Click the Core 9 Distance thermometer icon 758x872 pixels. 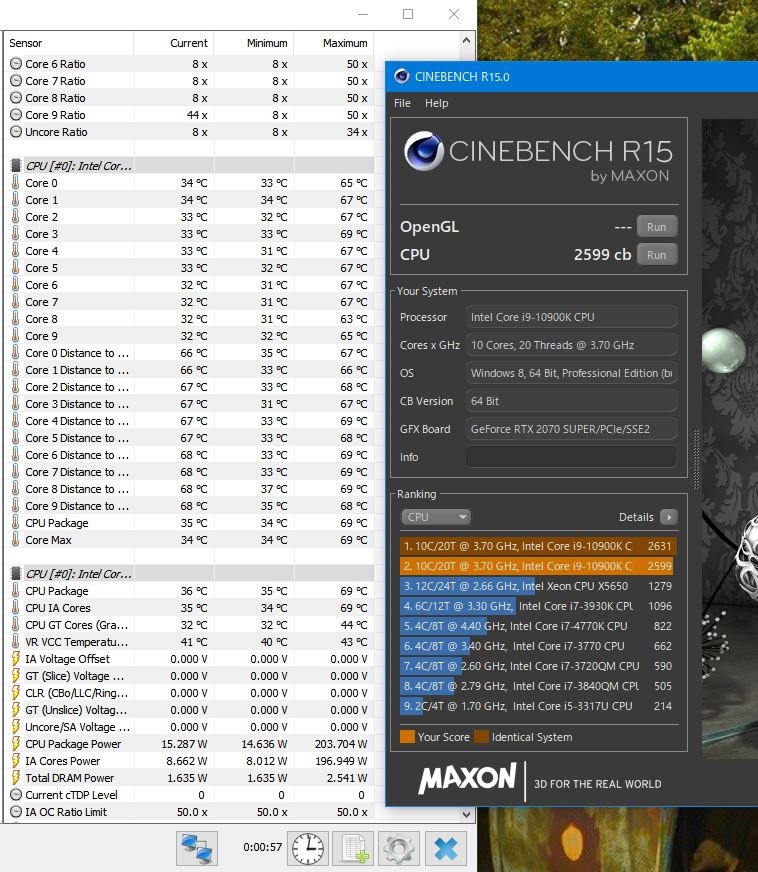[x=16, y=506]
